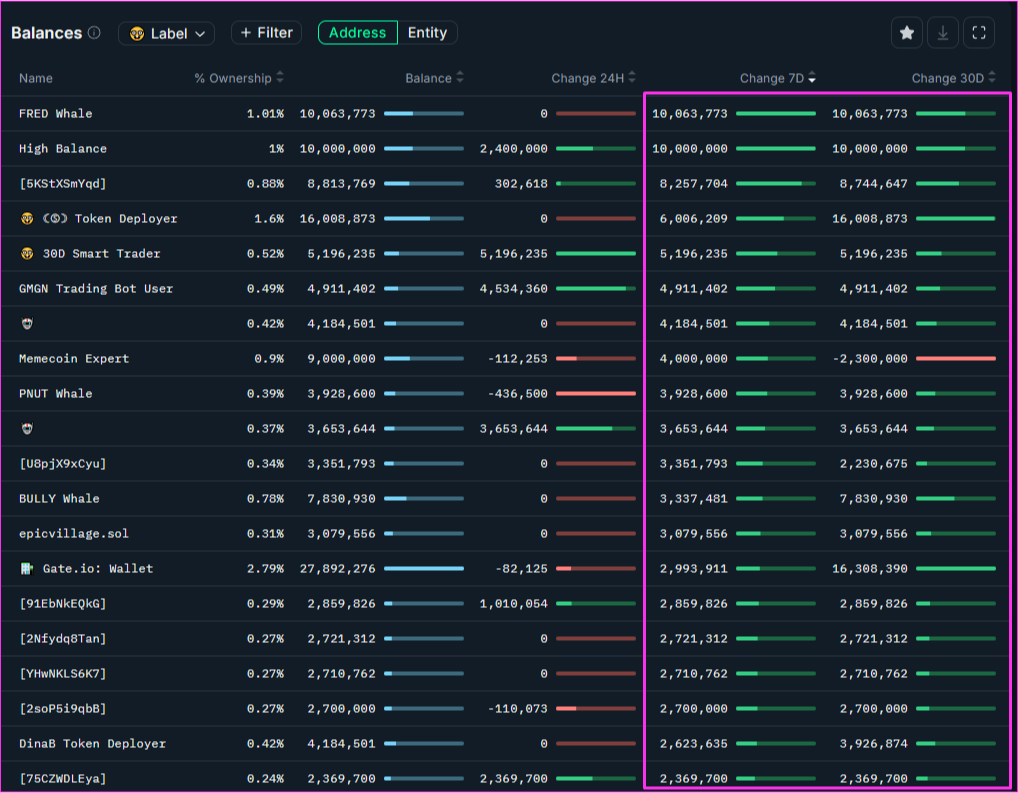The width and height of the screenshot is (1018, 793).
Task: Select the [2soP5i9qbB] address
Action: (63, 709)
